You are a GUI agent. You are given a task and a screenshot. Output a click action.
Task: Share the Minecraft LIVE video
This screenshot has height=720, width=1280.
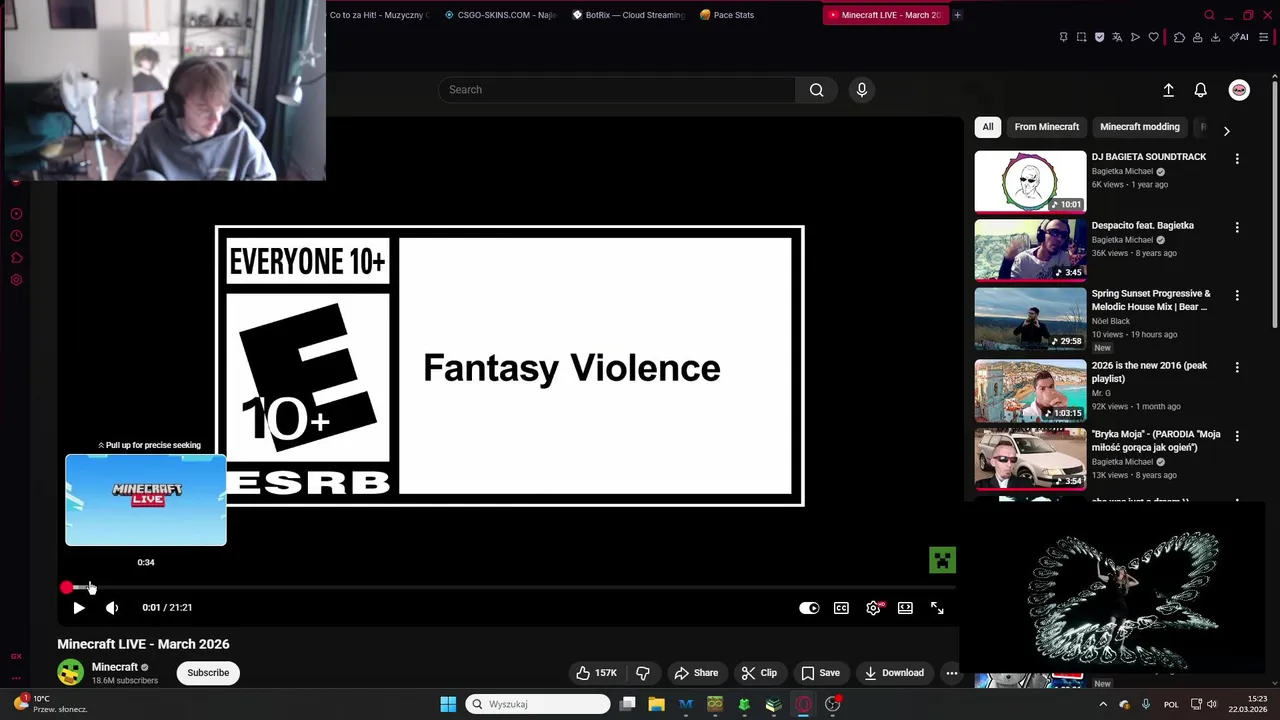[x=696, y=673]
